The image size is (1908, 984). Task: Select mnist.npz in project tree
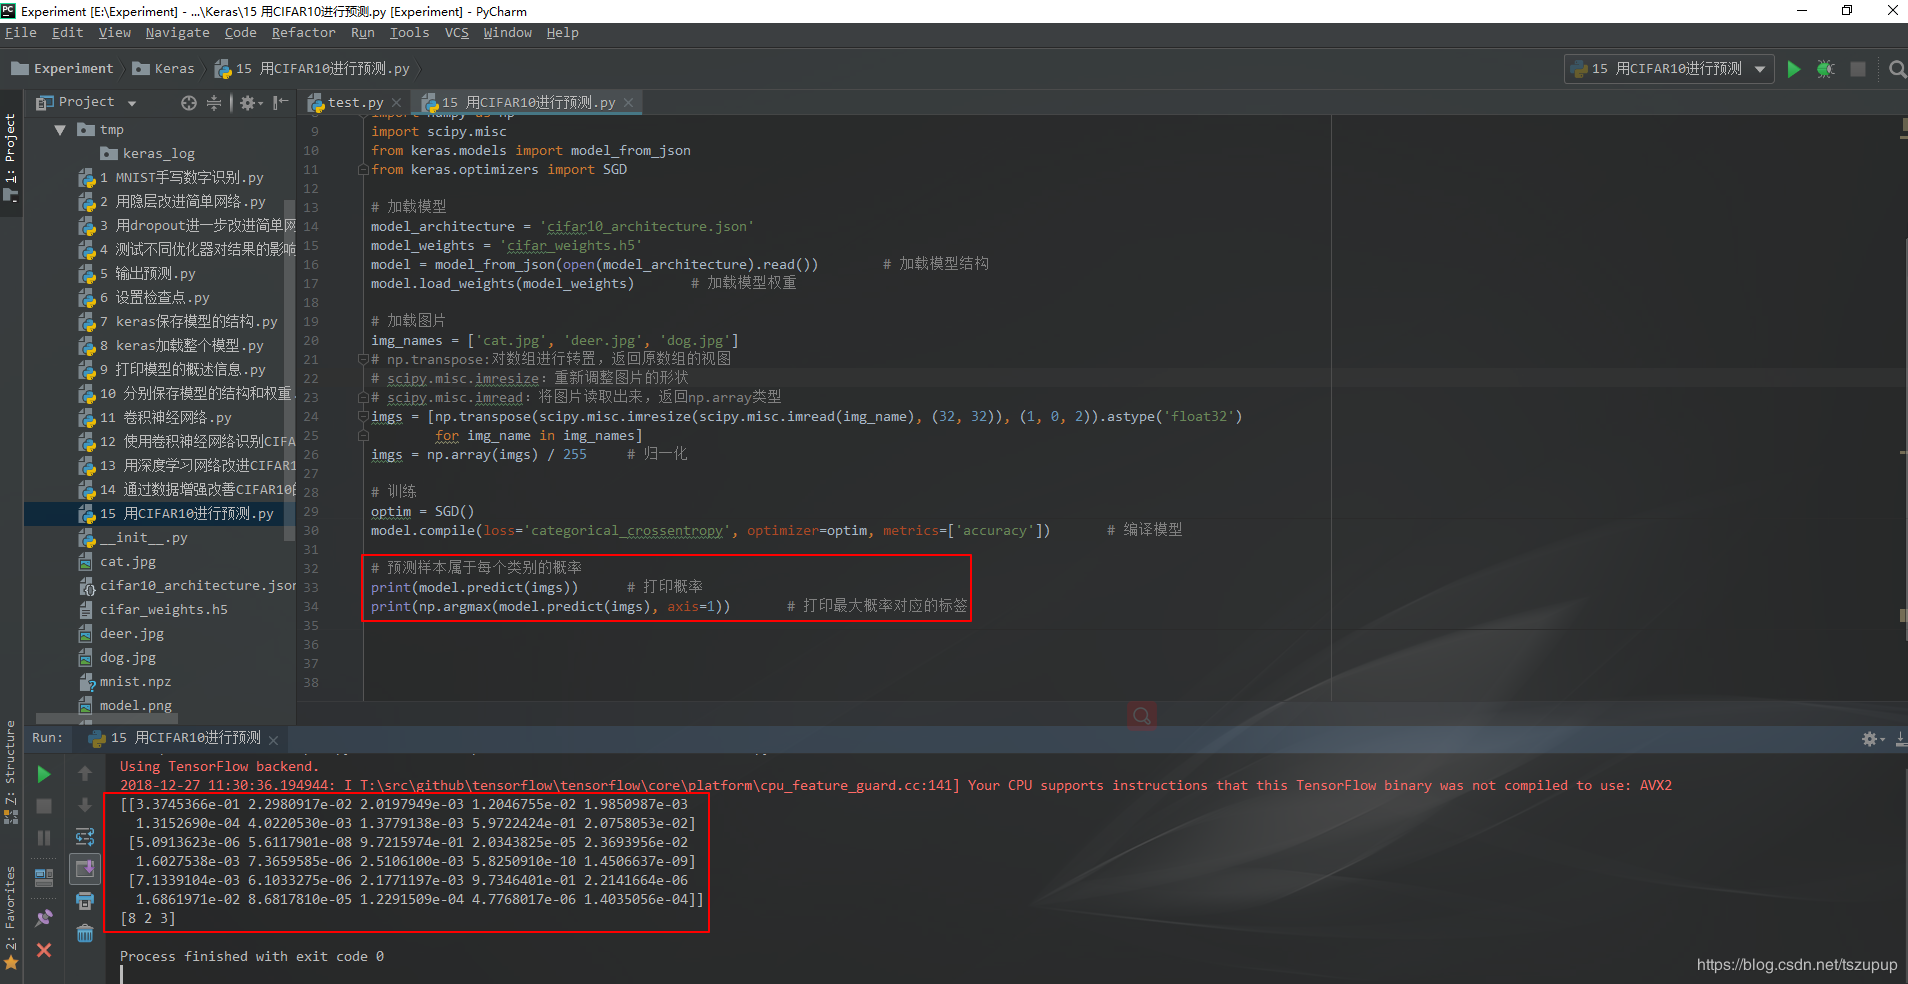(125, 682)
